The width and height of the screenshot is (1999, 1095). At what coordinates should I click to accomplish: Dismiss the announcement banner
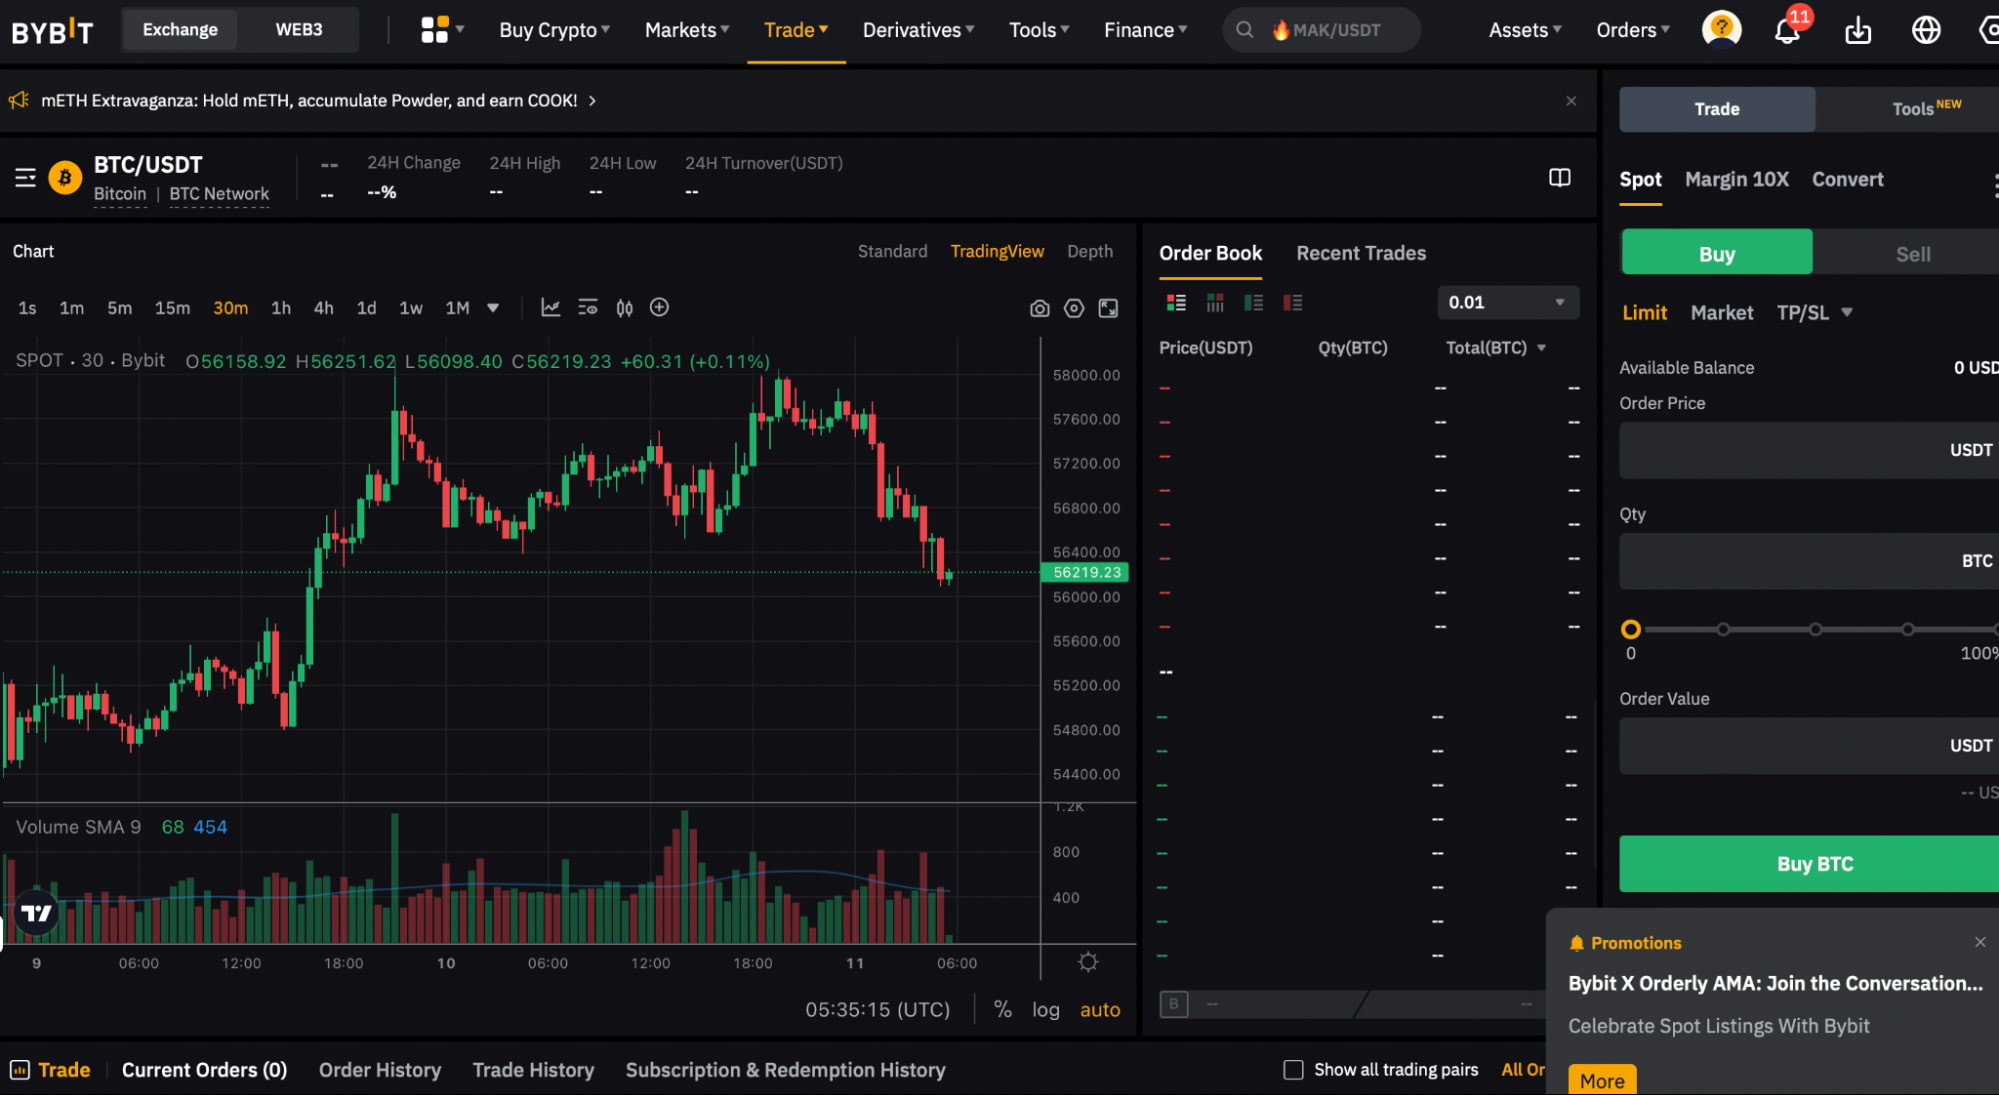click(1571, 101)
